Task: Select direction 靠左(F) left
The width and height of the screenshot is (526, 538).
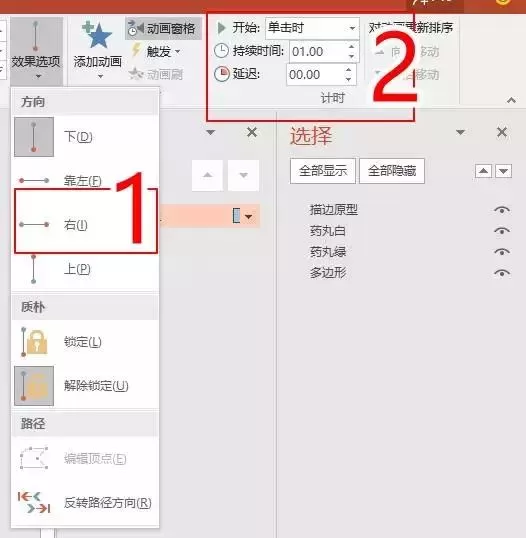Action: [85, 180]
